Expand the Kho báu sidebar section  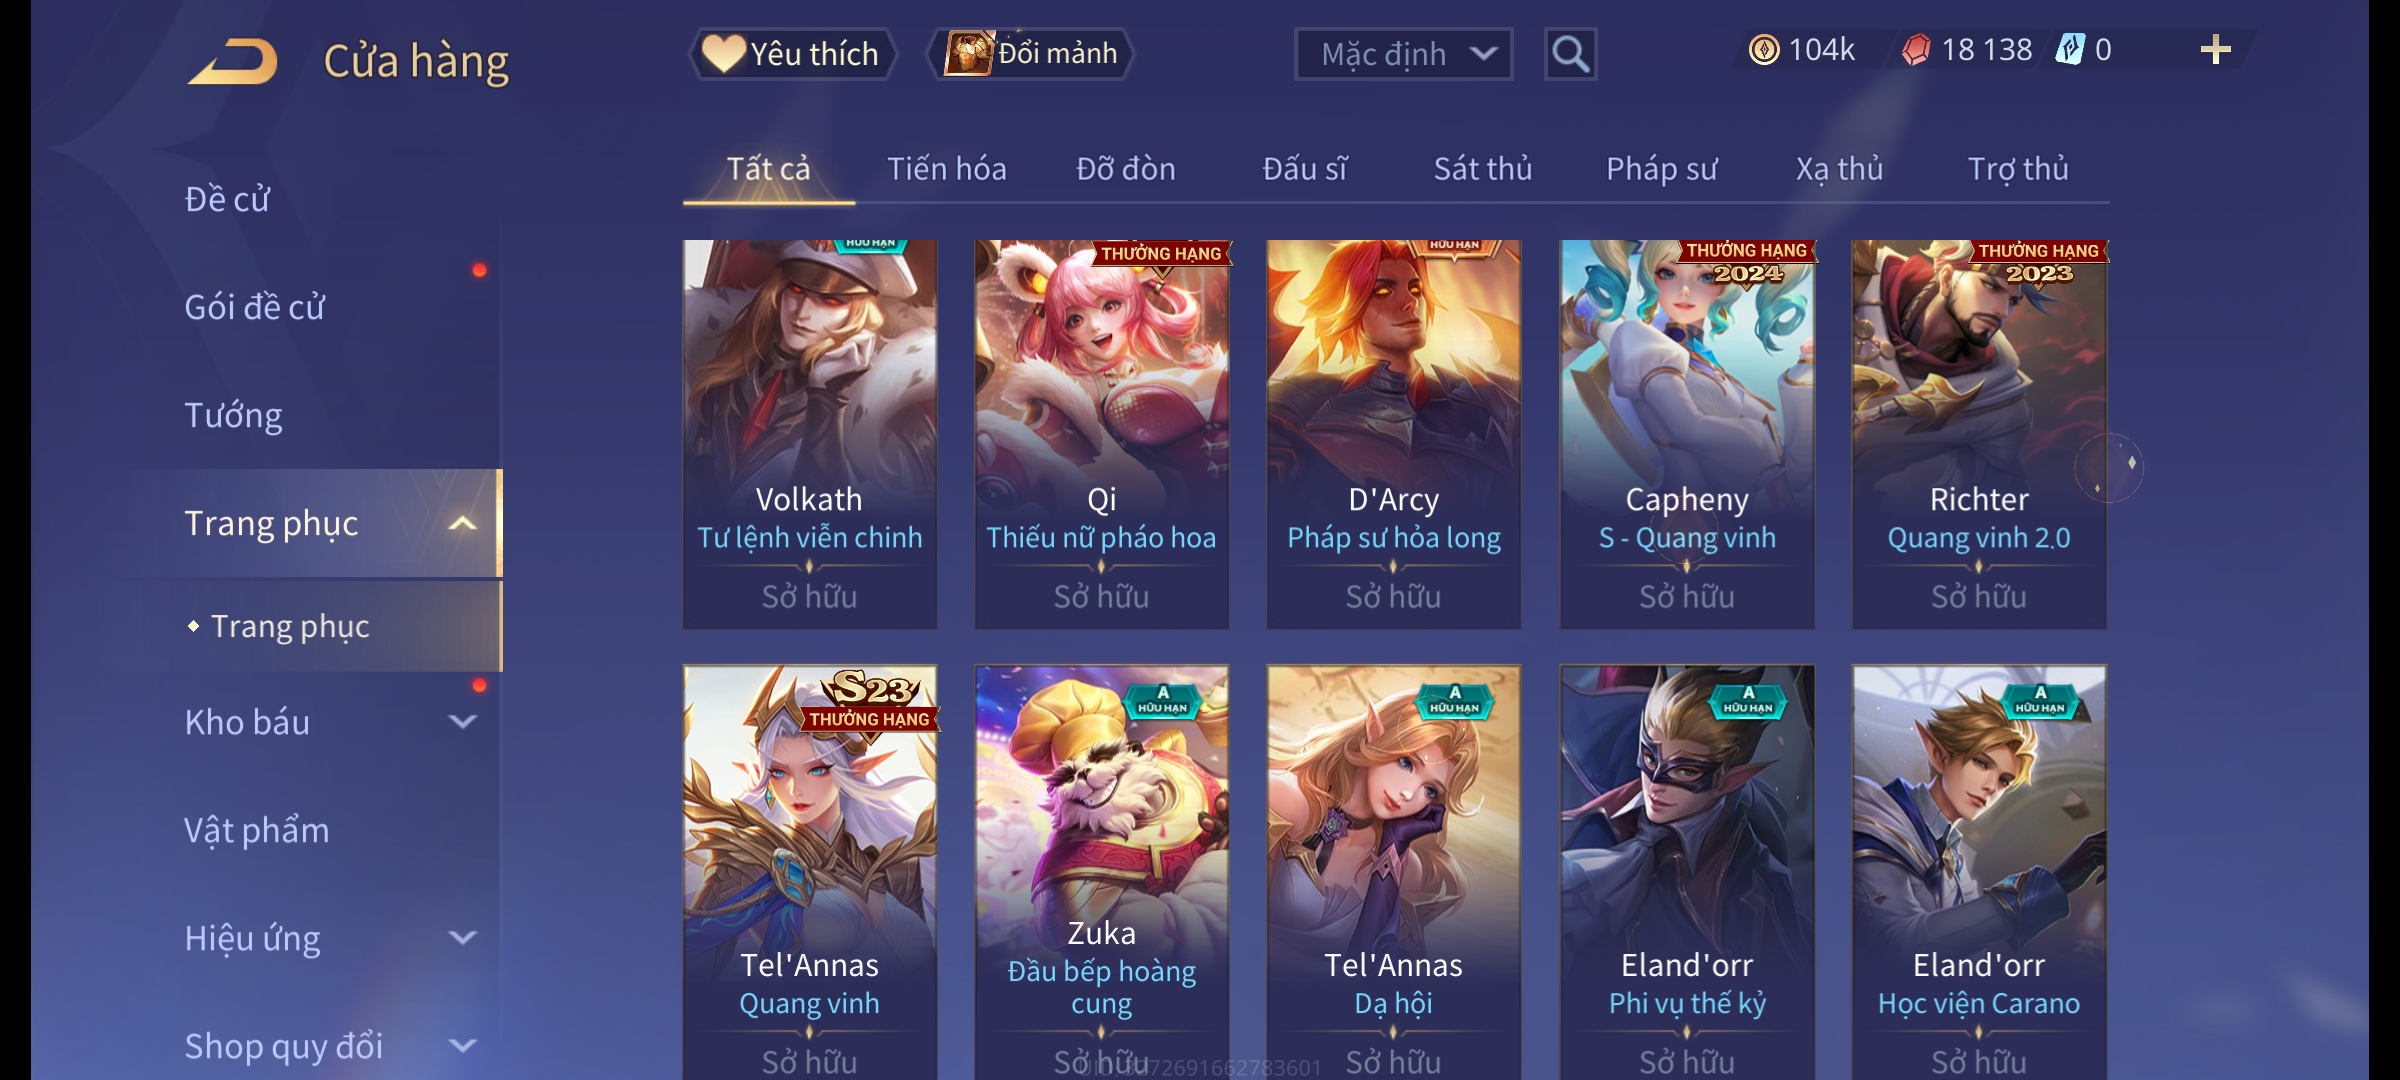(462, 722)
